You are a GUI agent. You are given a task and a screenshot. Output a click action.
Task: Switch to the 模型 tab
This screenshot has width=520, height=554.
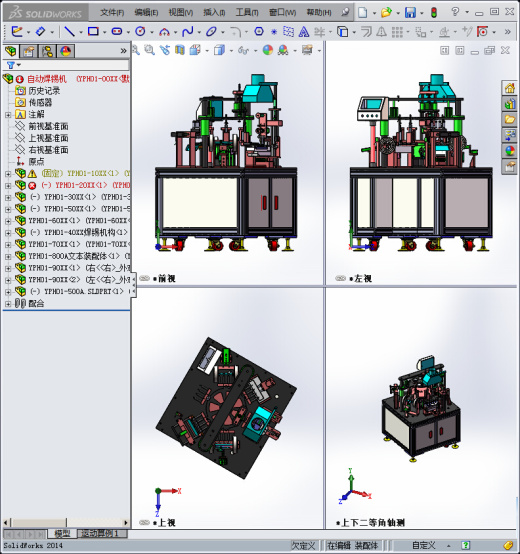62,534
